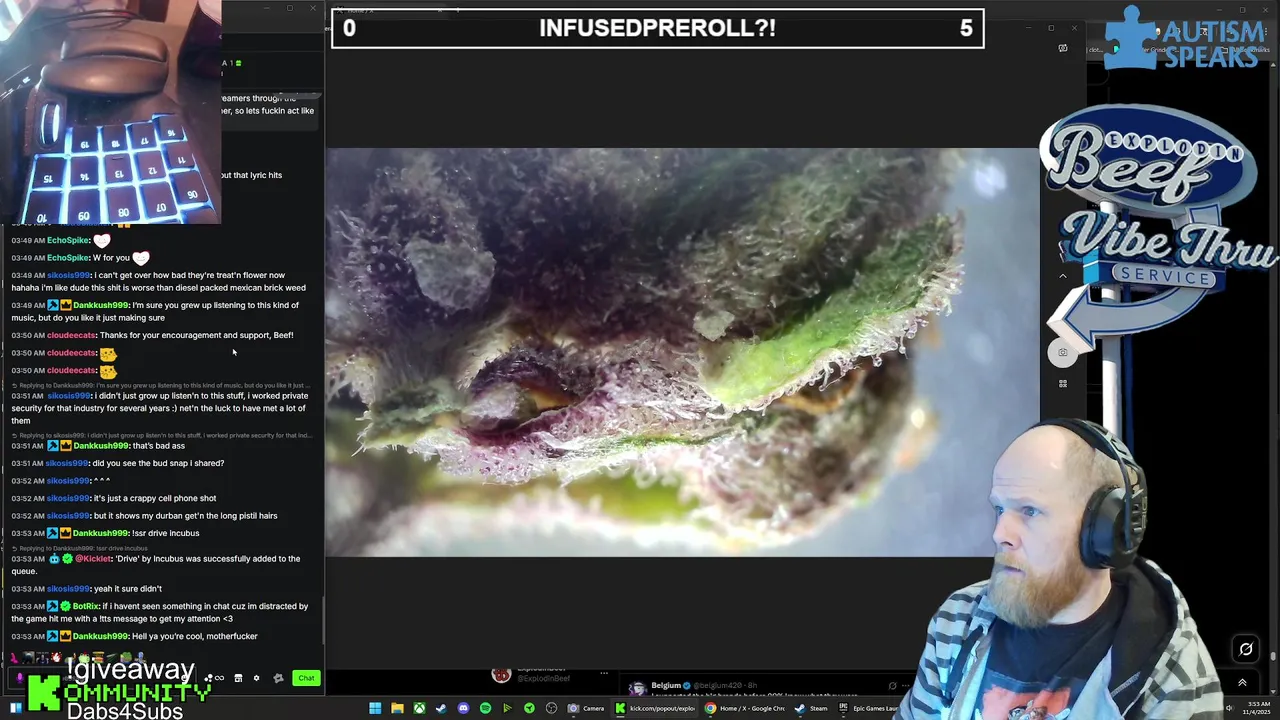Open chat settings gear in Kick chat
The width and height of the screenshot is (1280, 720).
tap(256, 678)
